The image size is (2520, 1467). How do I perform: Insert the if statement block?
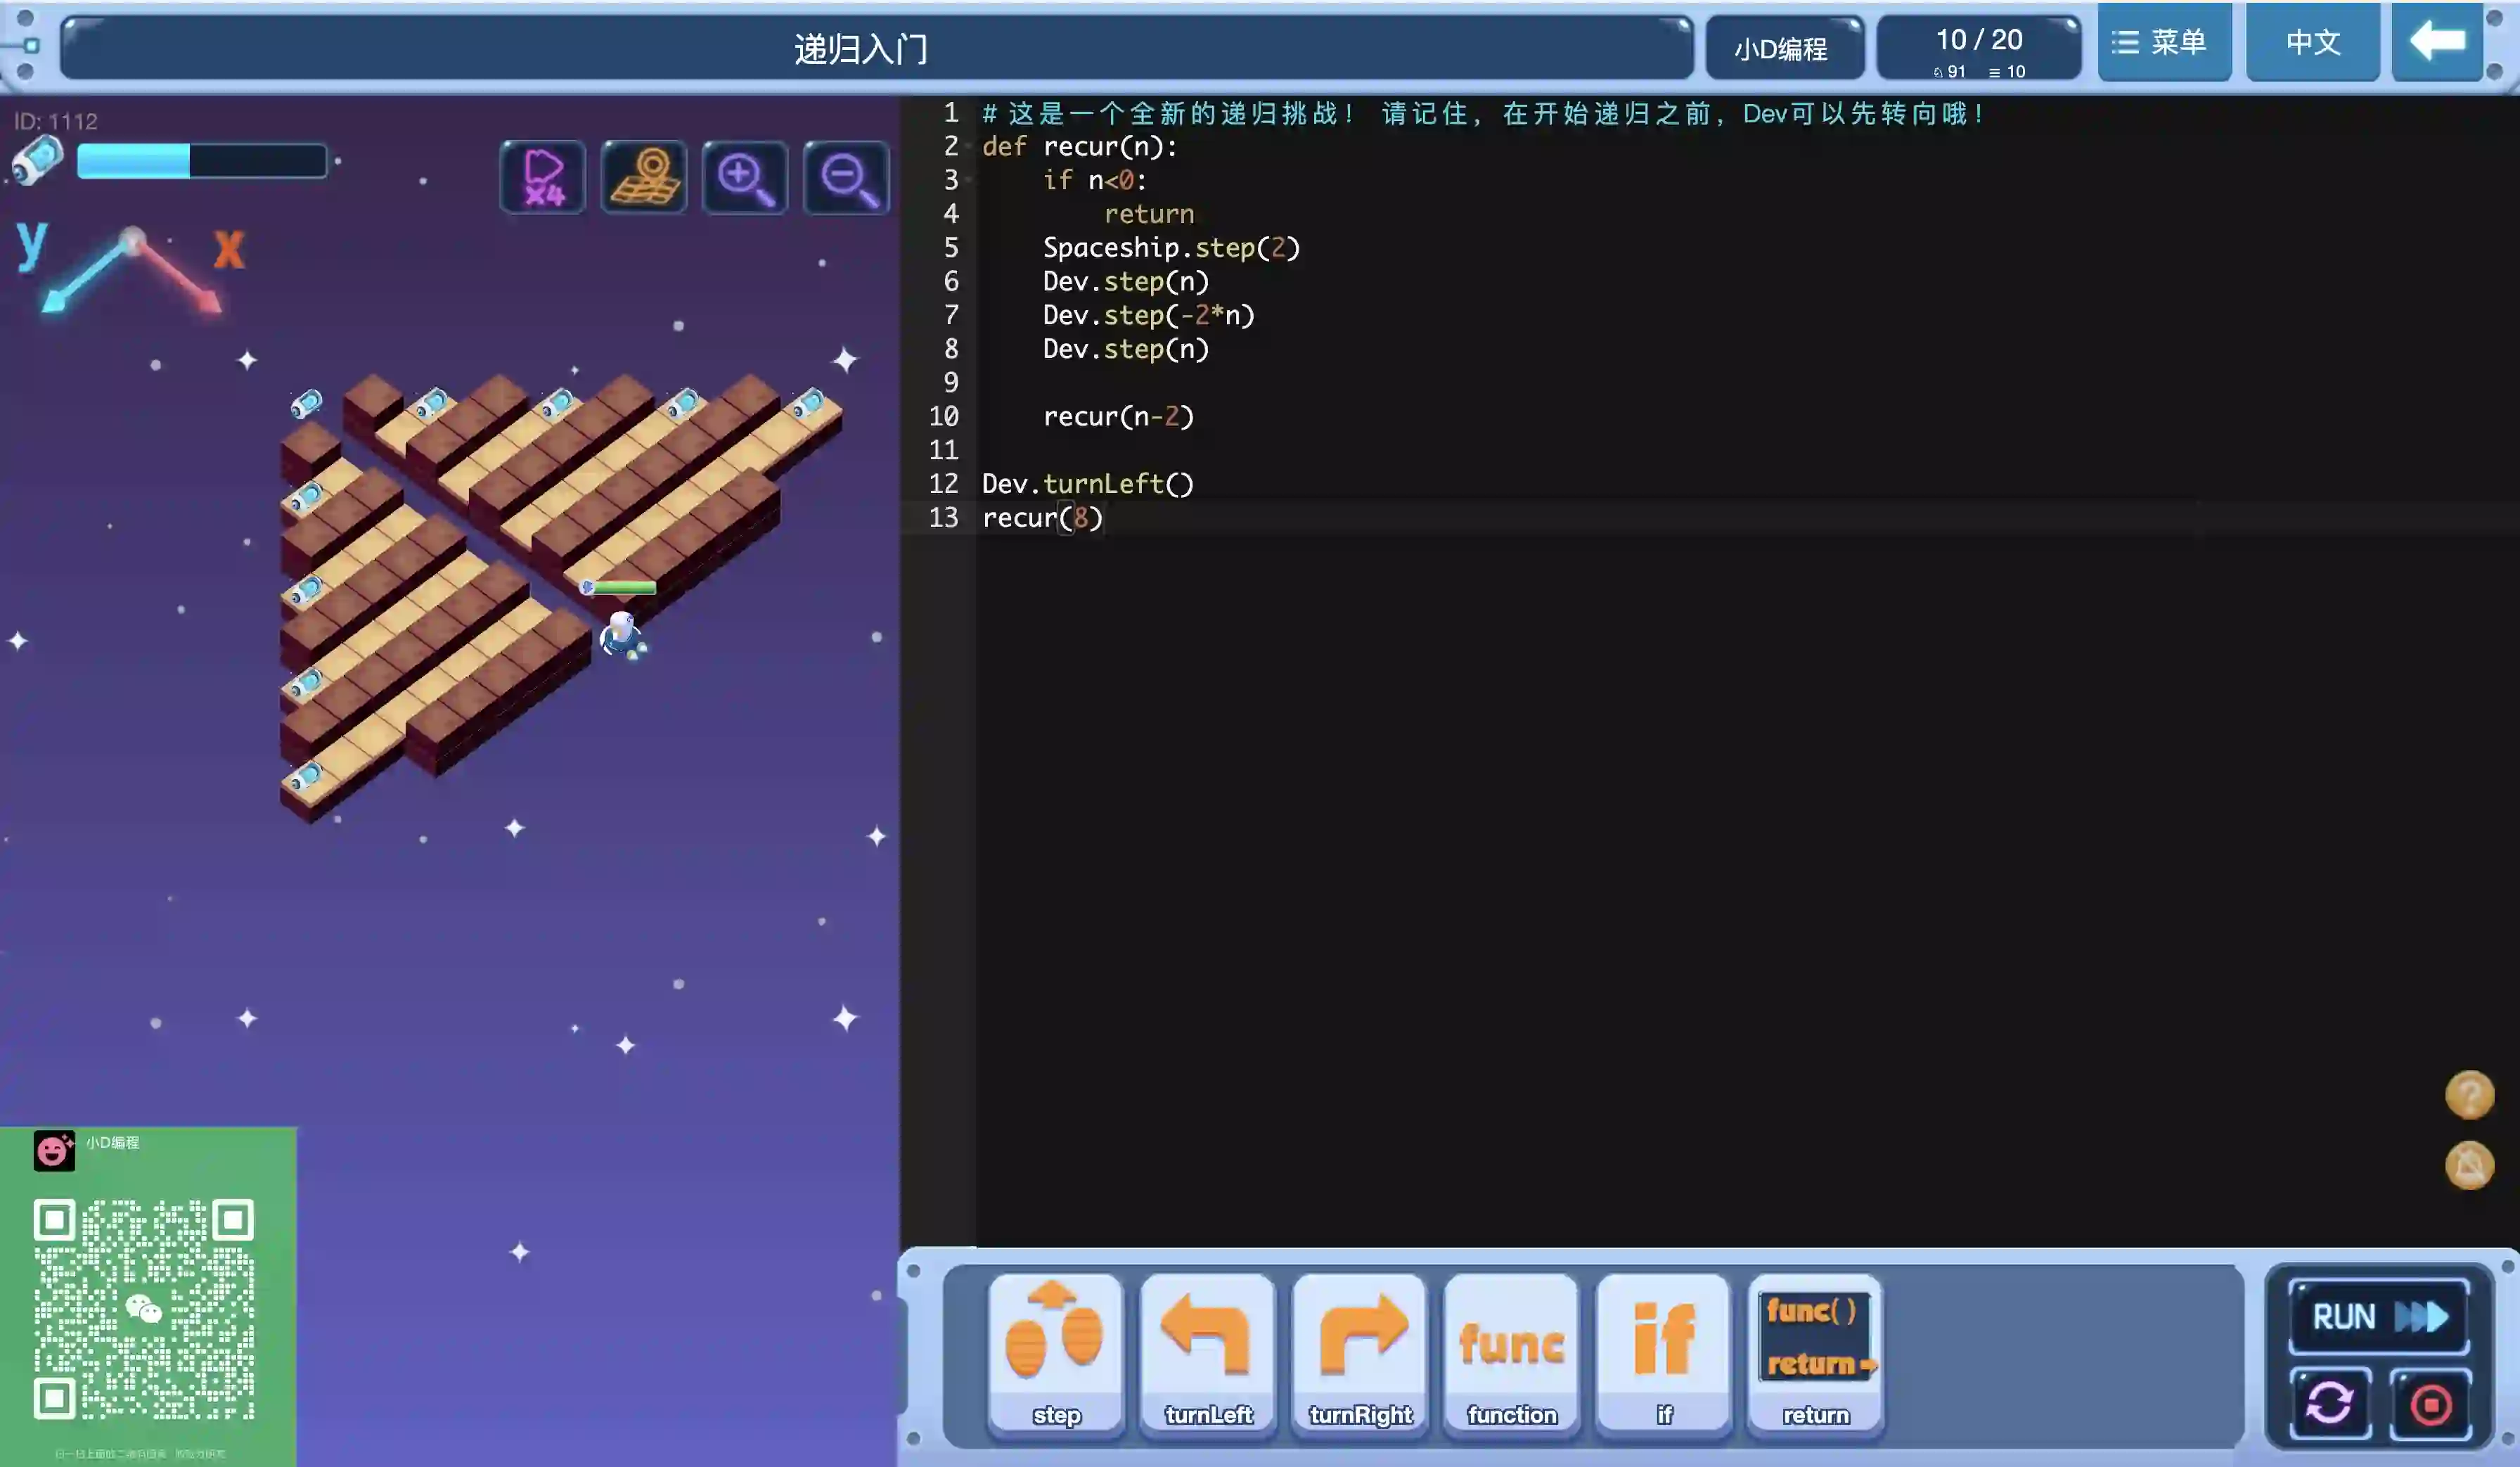pos(1664,1353)
